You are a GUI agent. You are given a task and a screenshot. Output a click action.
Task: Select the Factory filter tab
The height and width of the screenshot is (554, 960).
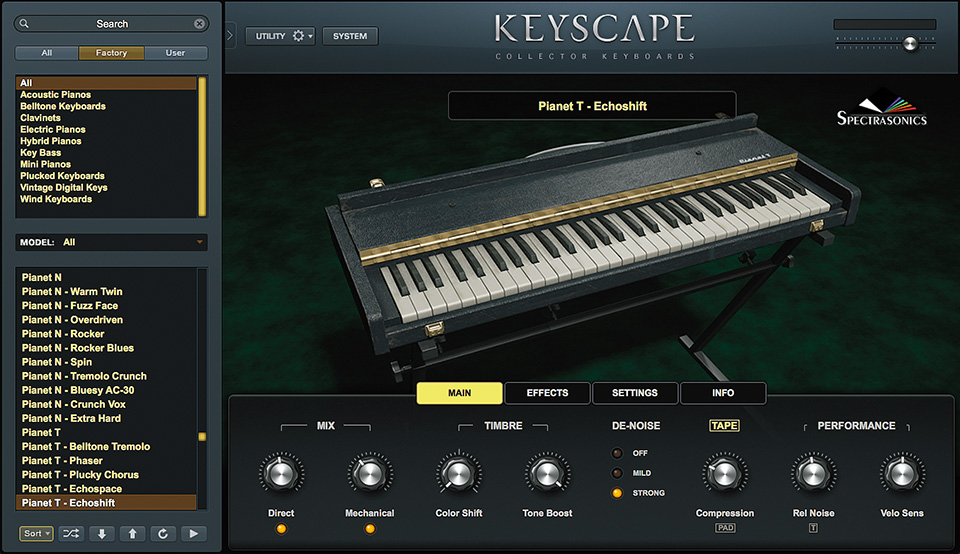tap(111, 53)
